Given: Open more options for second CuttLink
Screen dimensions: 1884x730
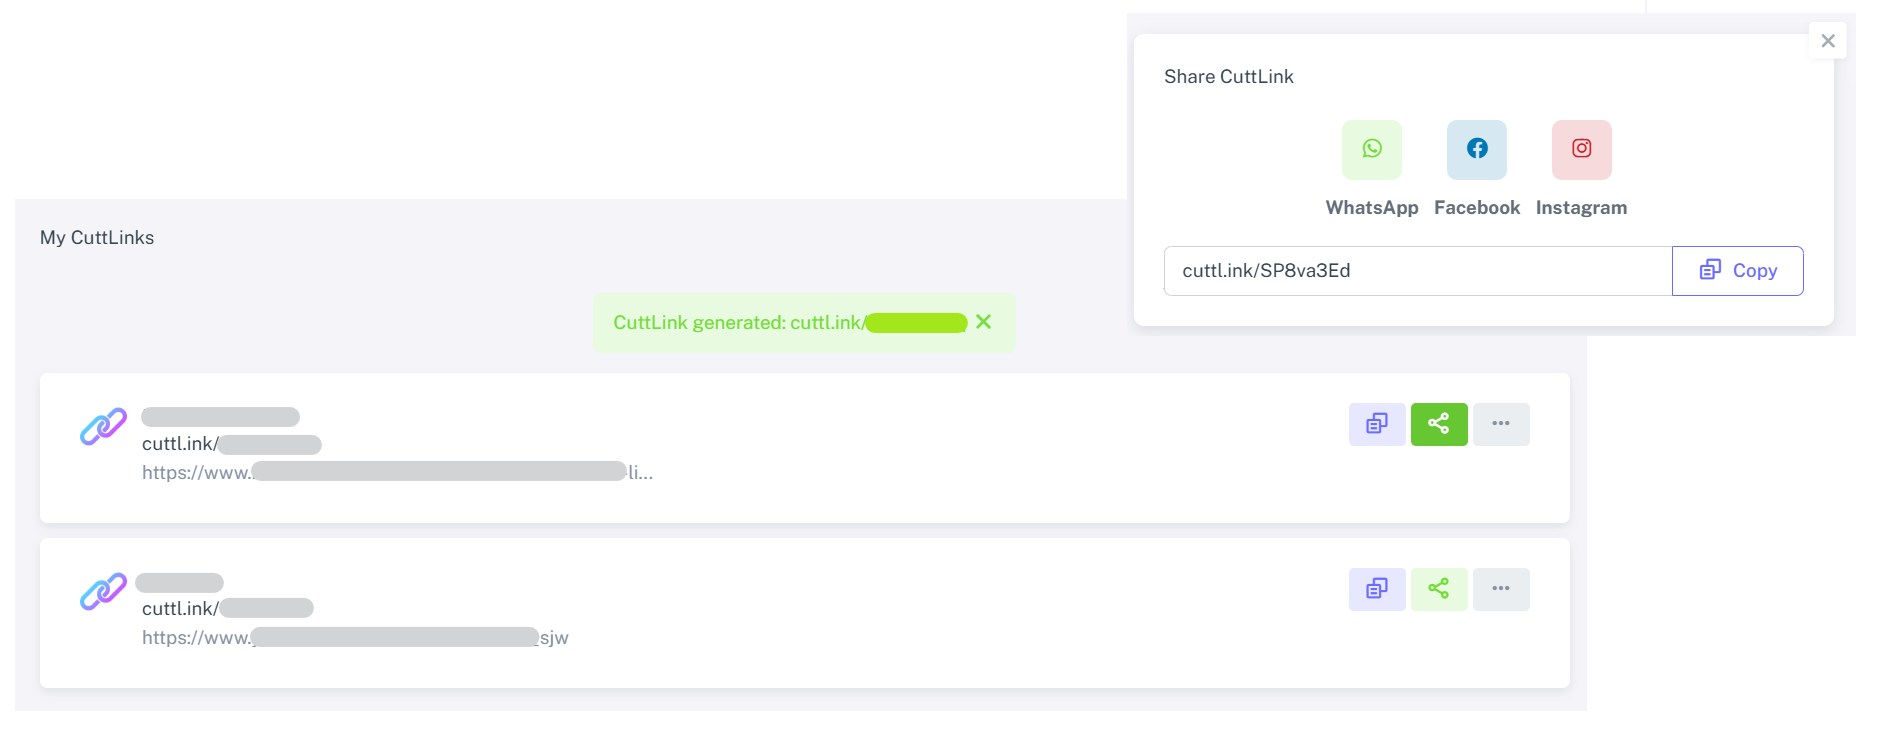Looking at the screenshot, I should coord(1500,589).
